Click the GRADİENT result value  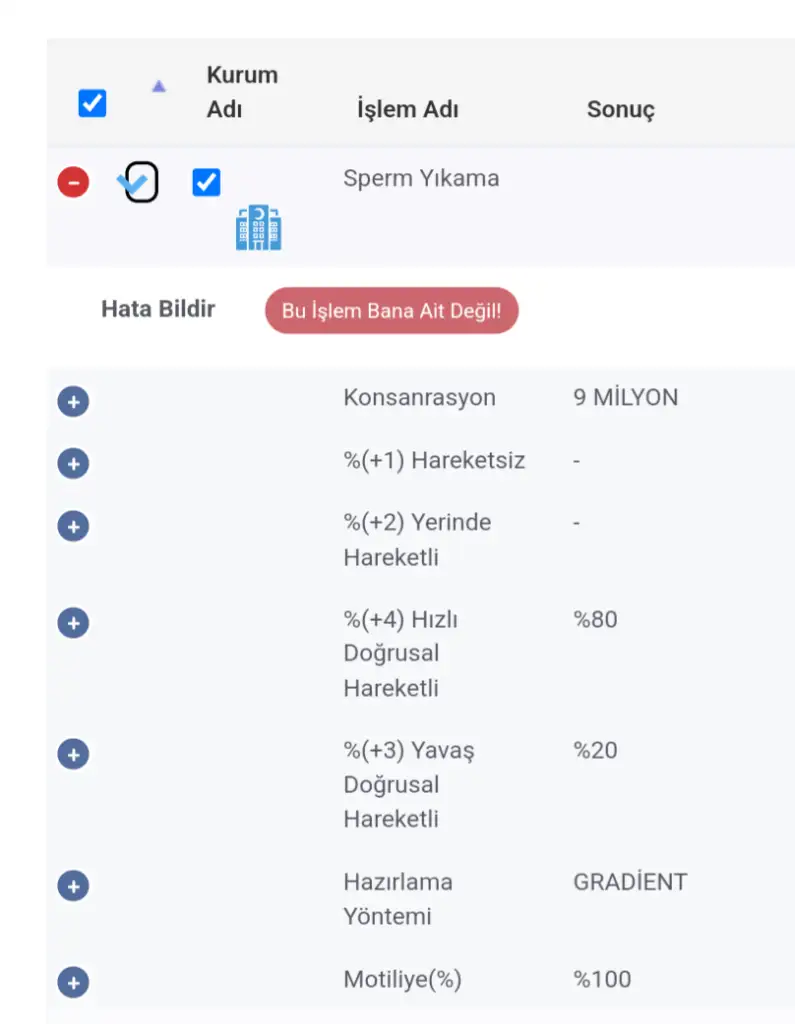tap(630, 882)
